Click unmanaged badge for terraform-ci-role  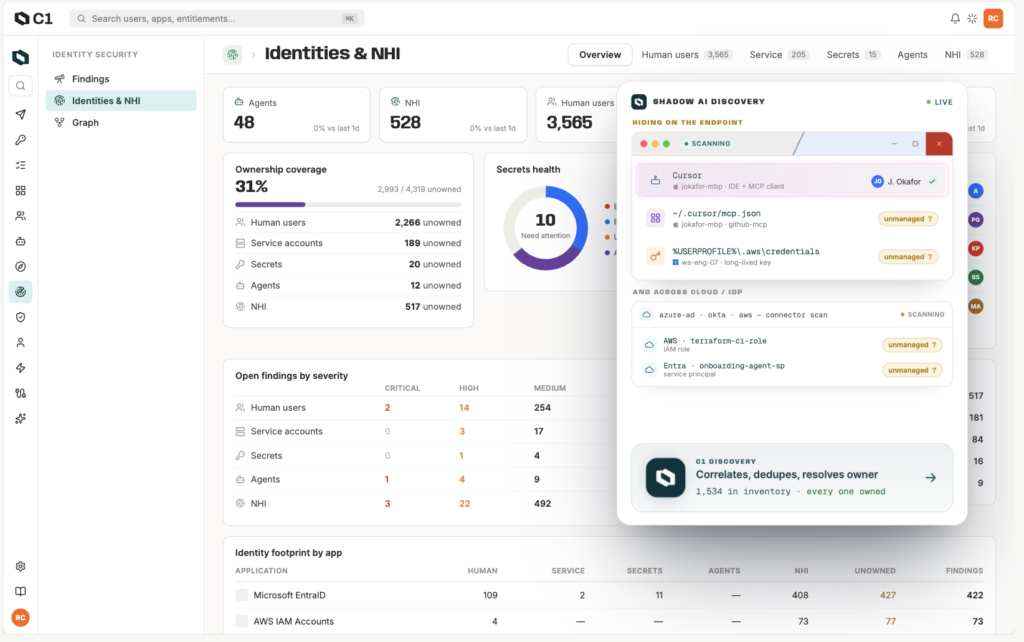point(912,345)
